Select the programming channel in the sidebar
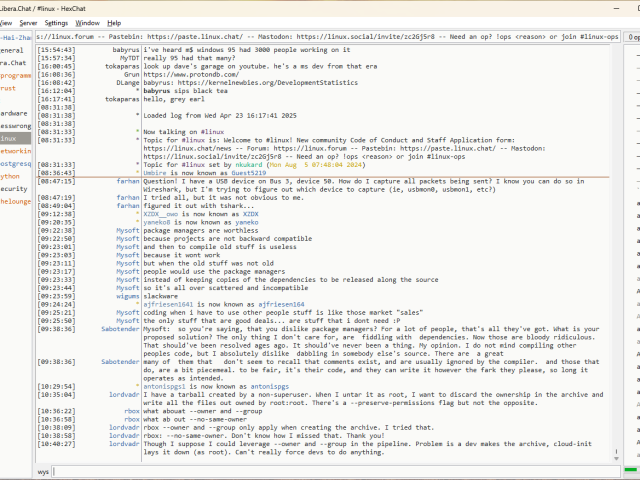 (x=14, y=75)
